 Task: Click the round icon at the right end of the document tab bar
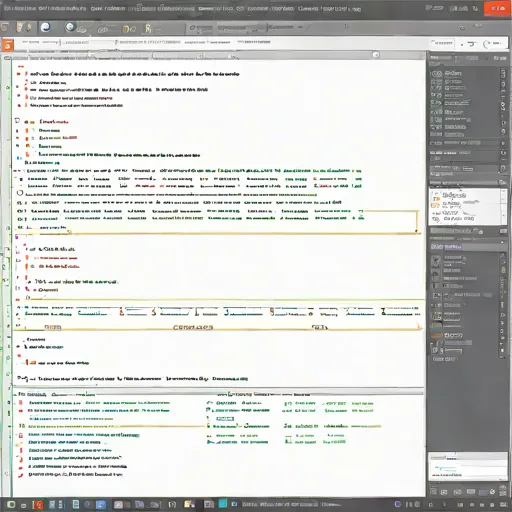point(376,55)
